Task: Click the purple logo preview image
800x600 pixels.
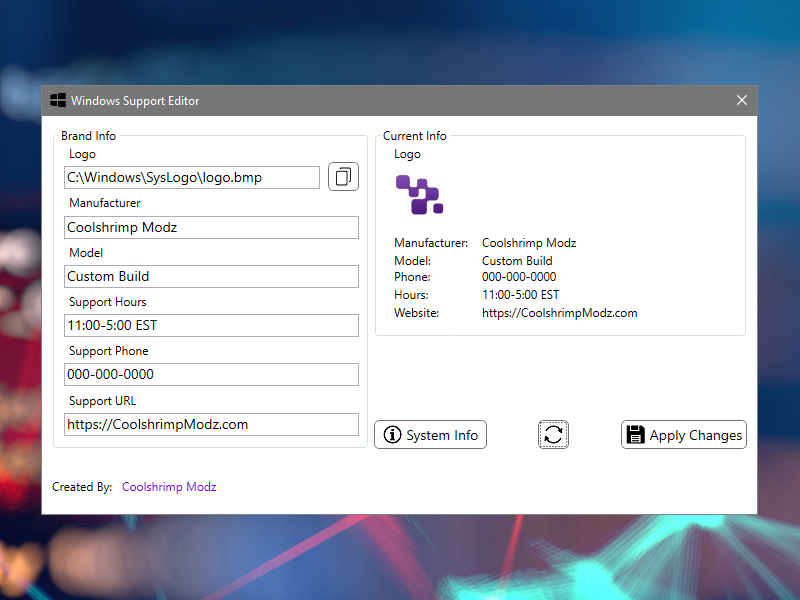Action: tap(419, 194)
